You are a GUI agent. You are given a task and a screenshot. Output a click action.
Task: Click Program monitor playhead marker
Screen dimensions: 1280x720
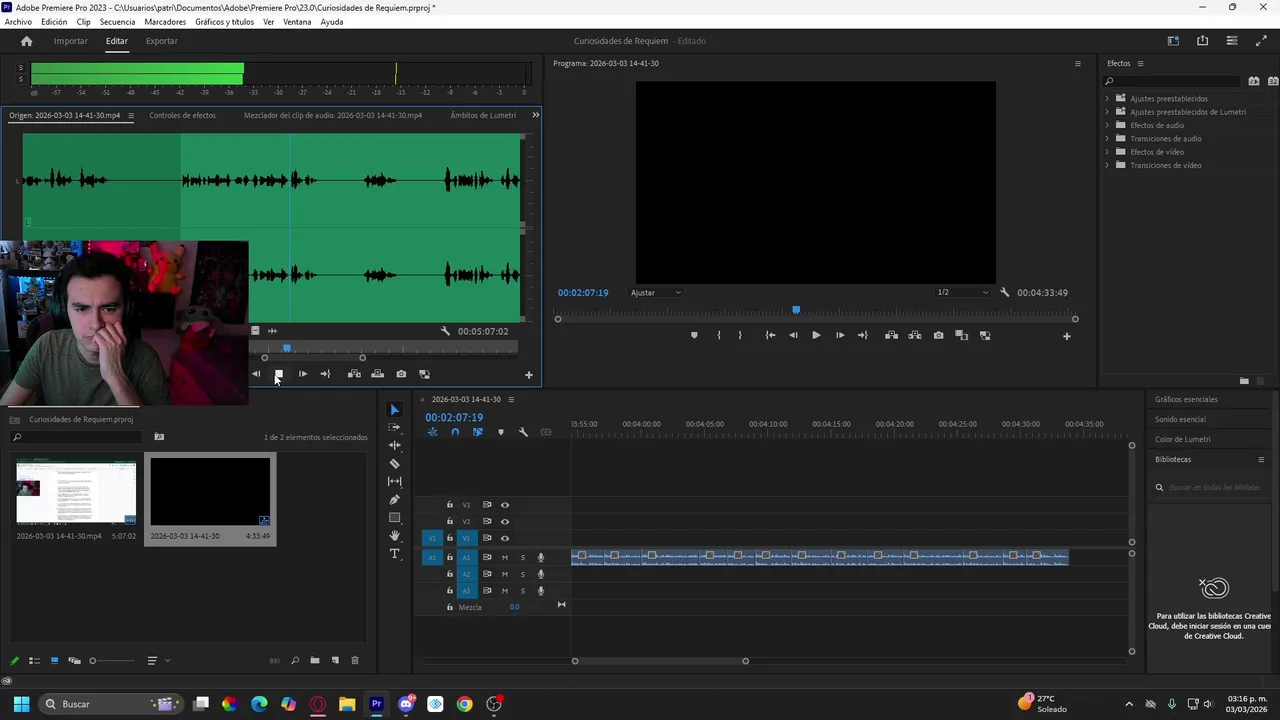(796, 310)
